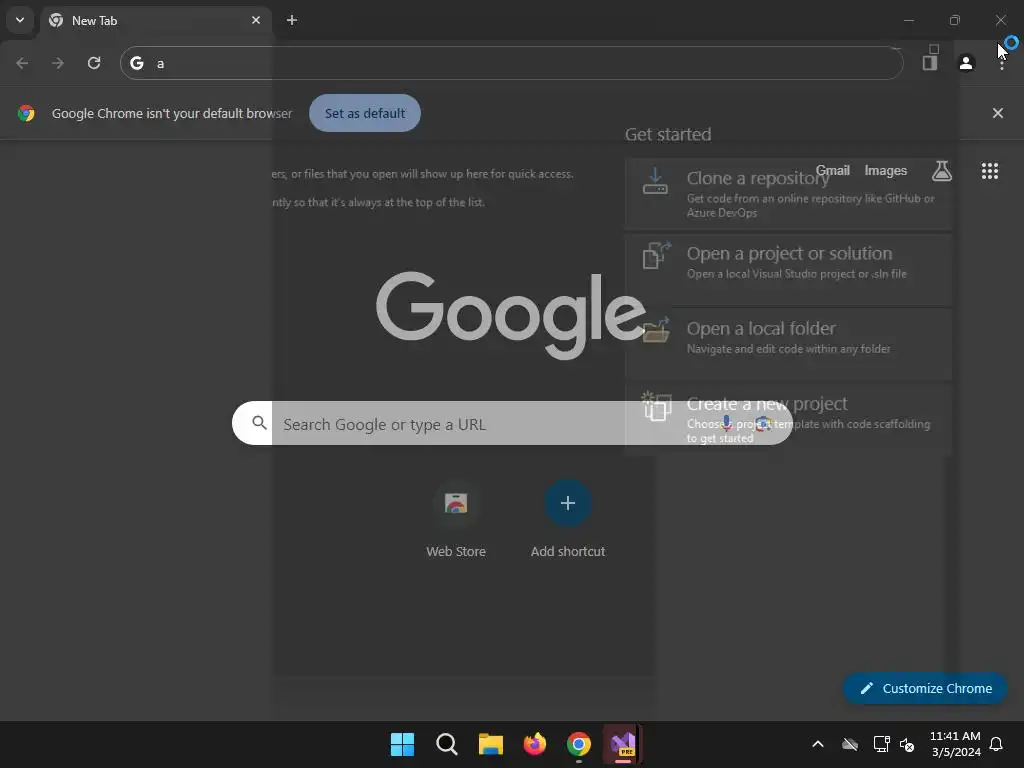Open the clock showing 11:41 AM

955,744
